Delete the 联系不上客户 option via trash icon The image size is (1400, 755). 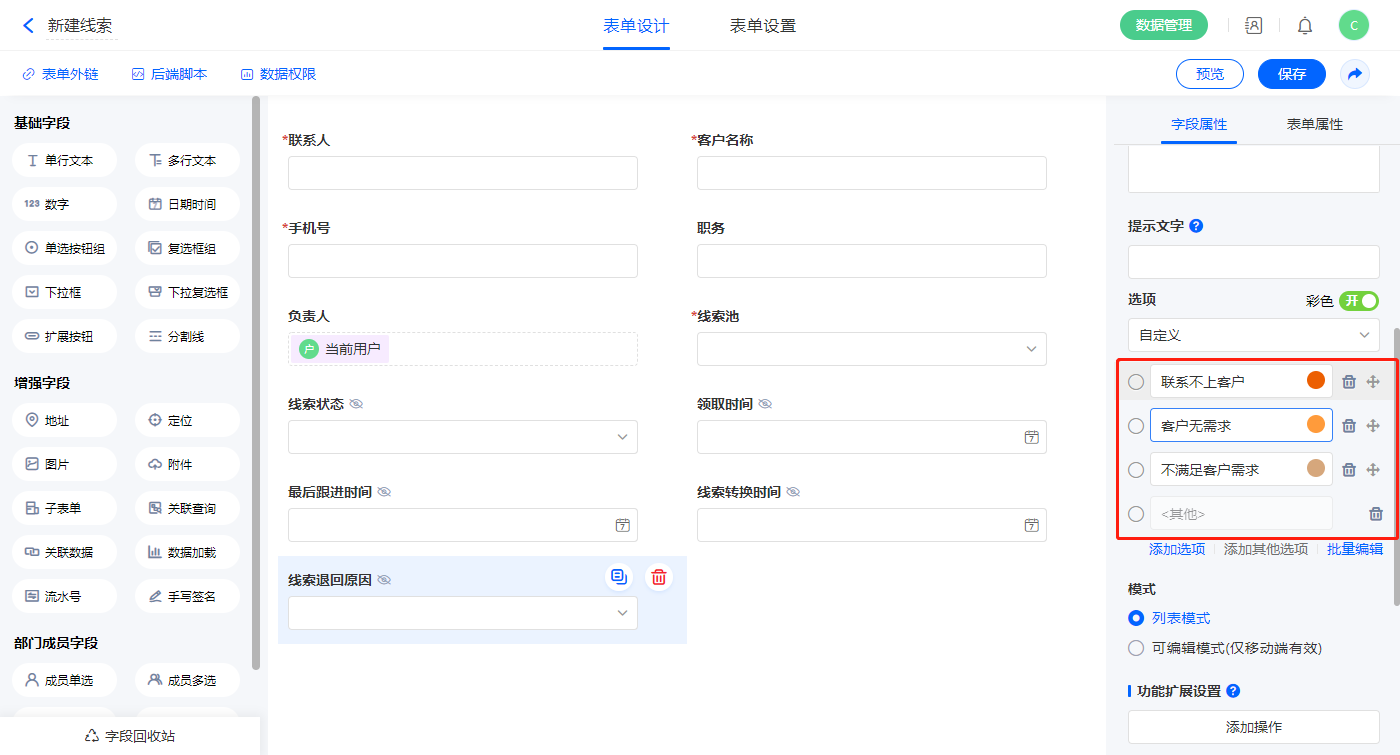click(x=1348, y=381)
